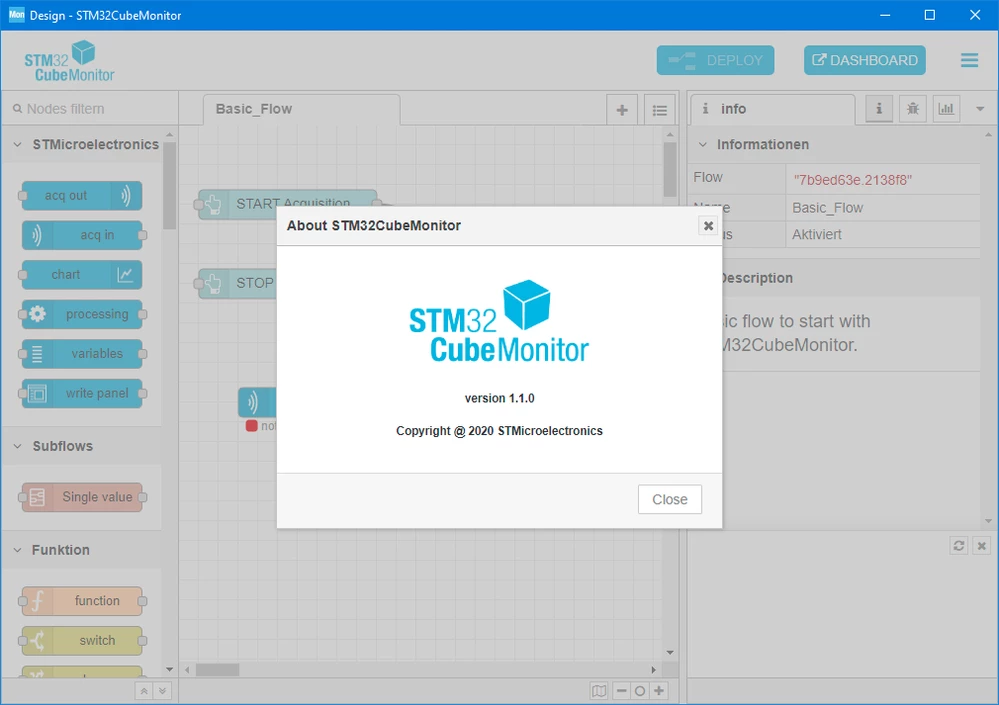This screenshot has width=999, height=705.
Task: Select the acq node on canvas
Action: [x=257, y=402]
